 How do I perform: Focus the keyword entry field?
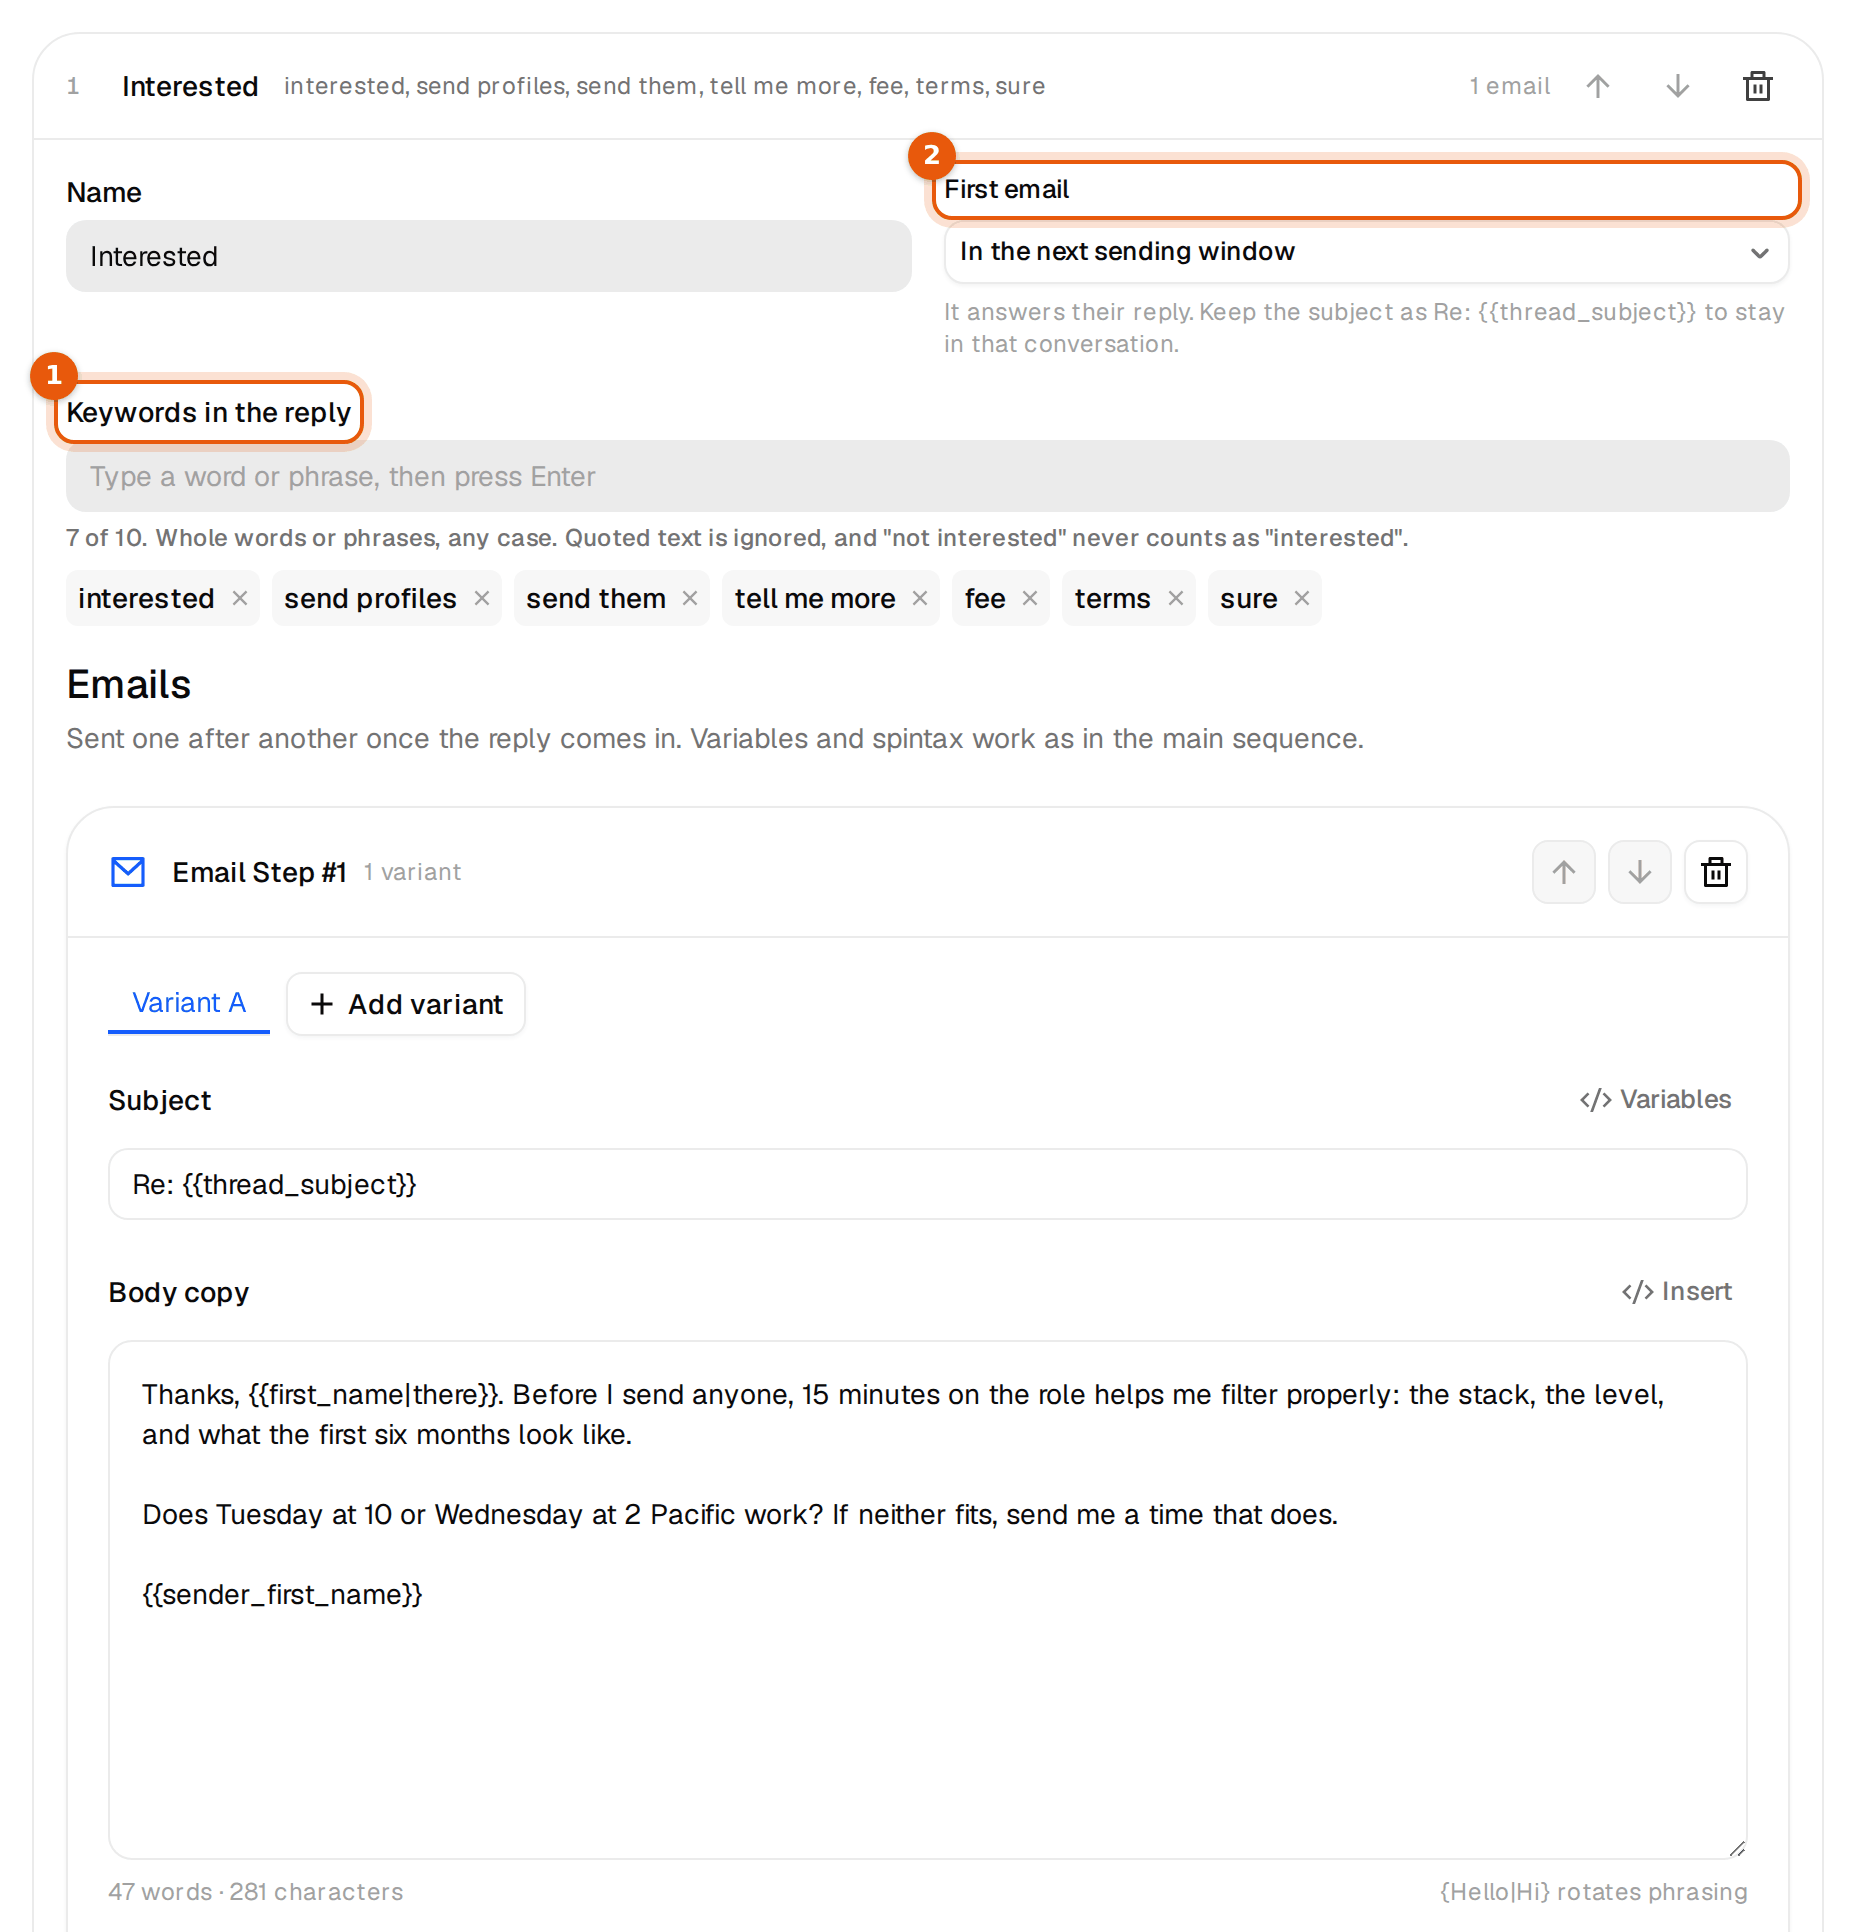point(928,476)
